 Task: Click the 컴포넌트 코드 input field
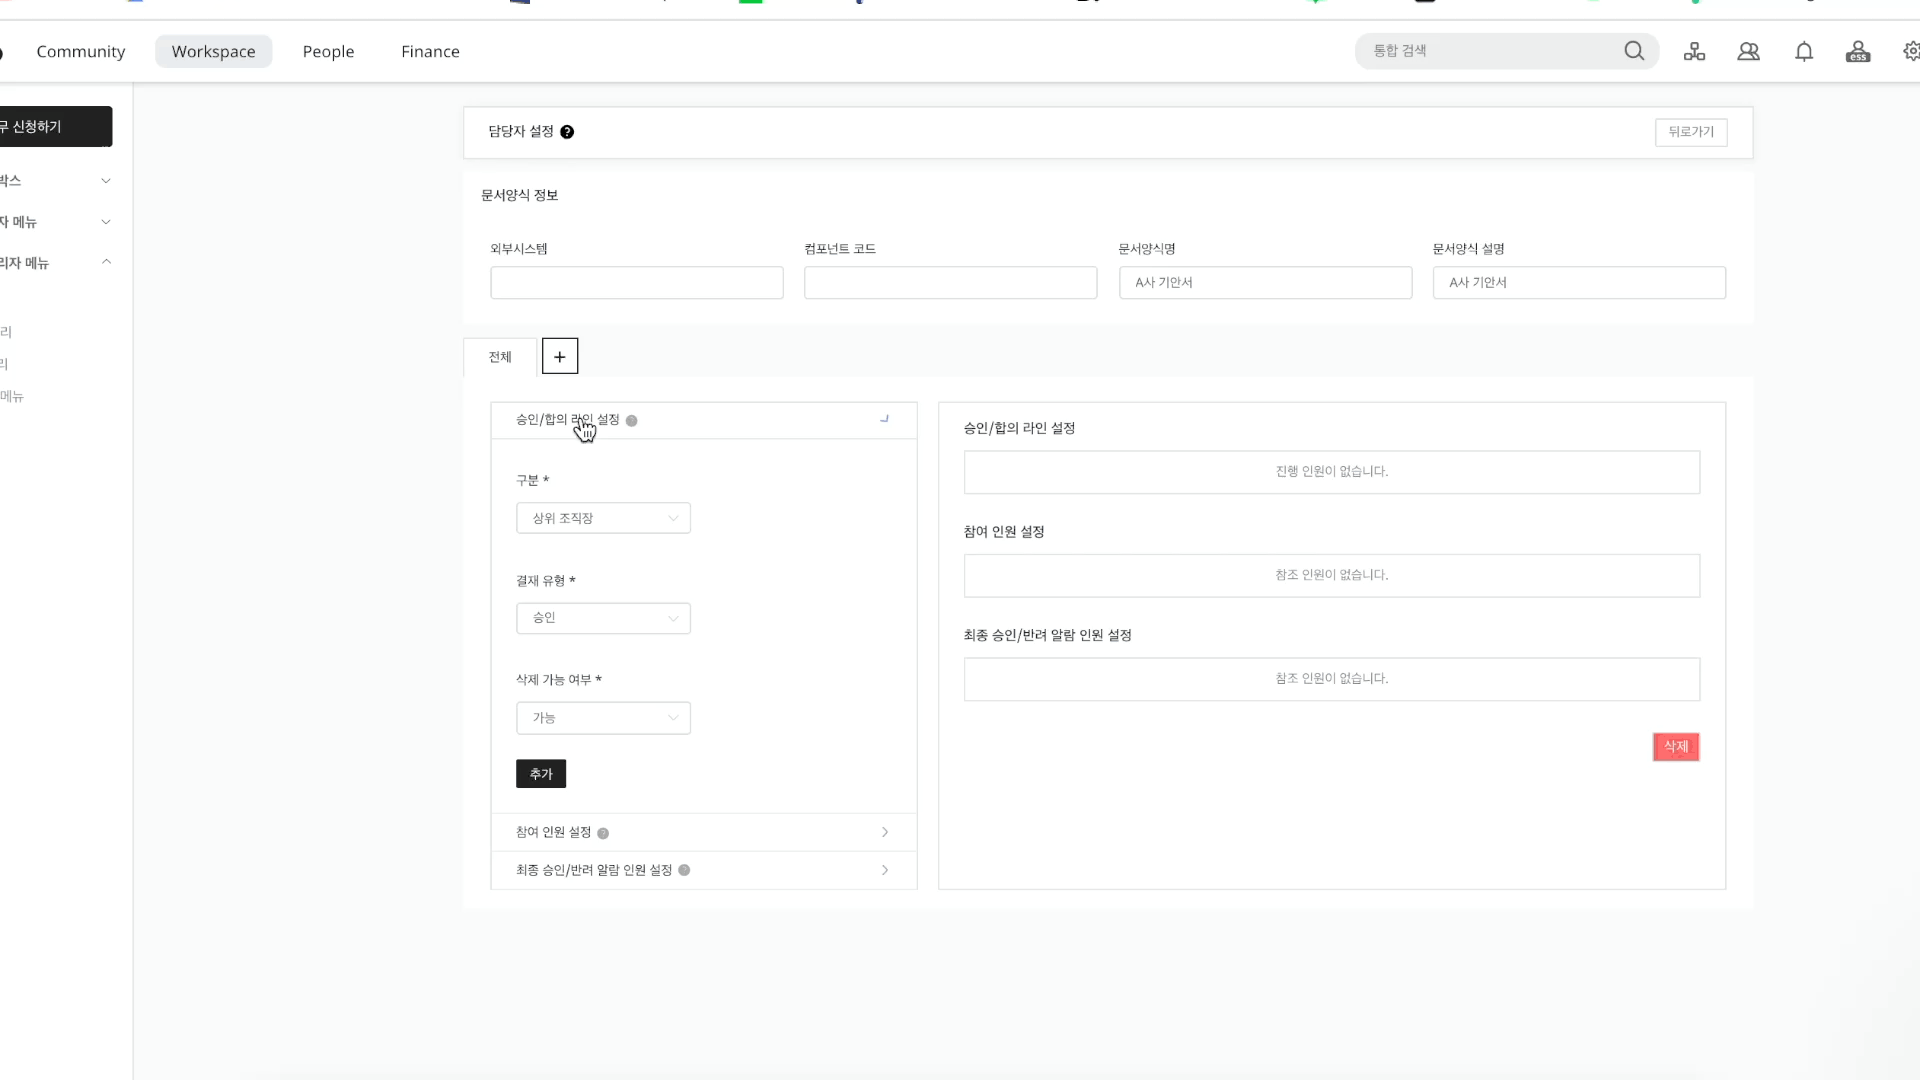coord(950,283)
